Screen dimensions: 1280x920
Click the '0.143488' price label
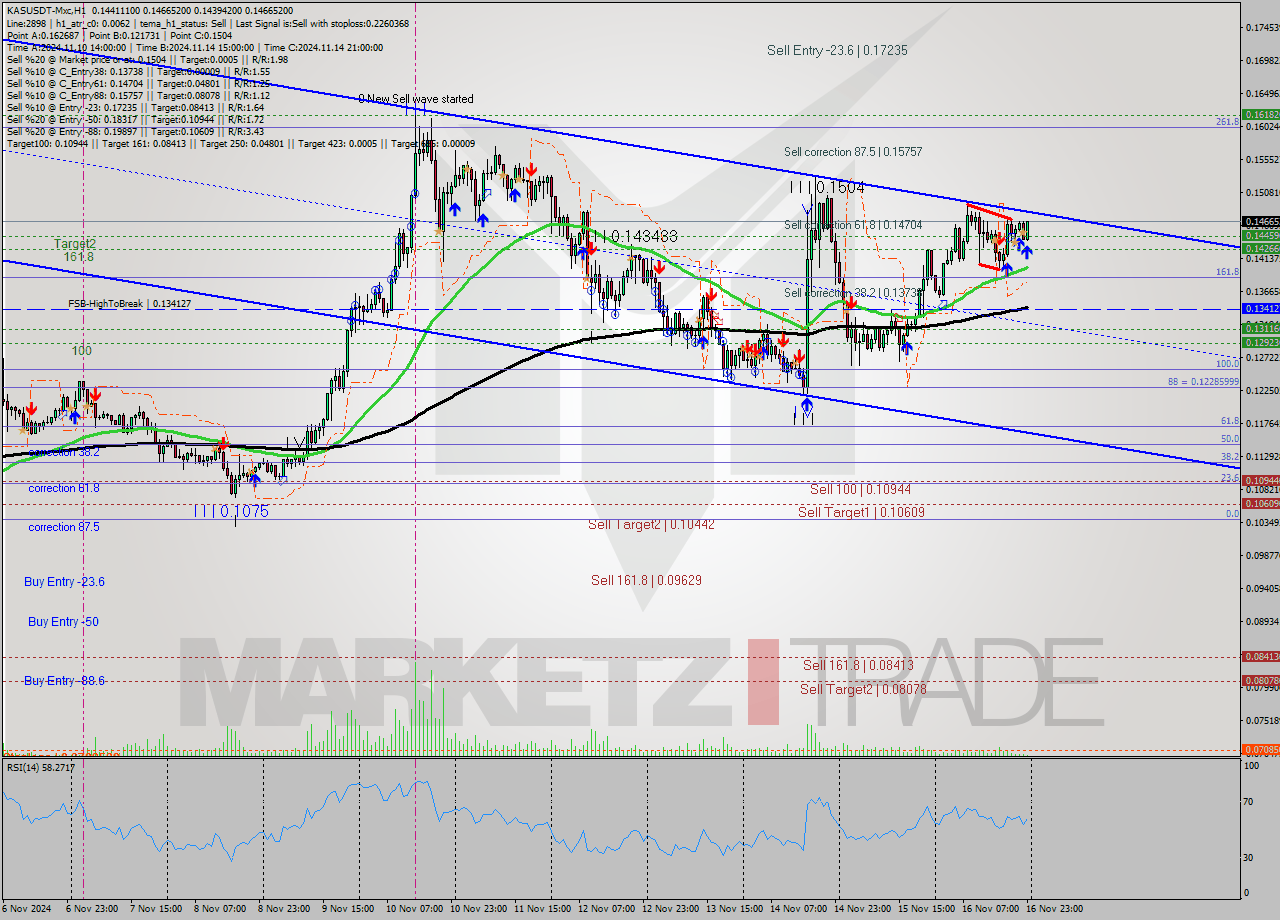pos(644,236)
